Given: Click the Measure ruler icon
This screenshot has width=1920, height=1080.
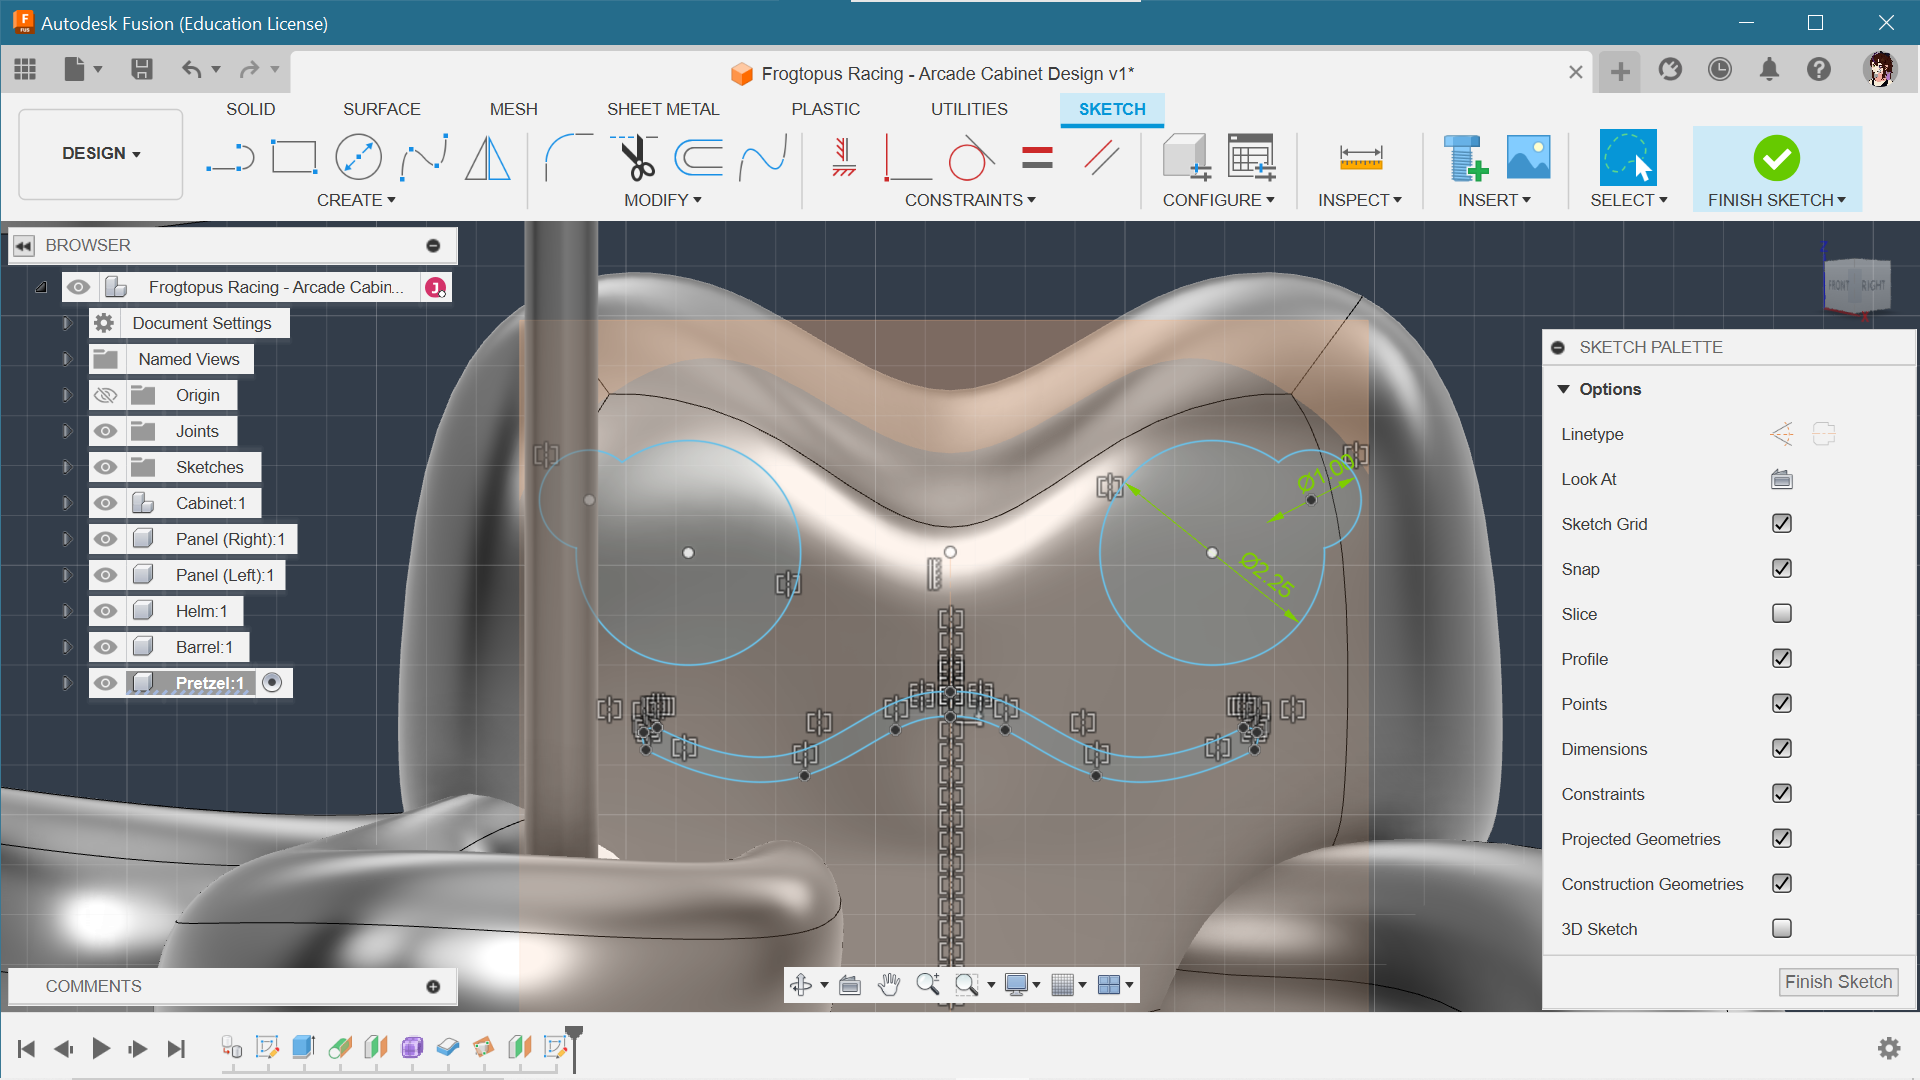Looking at the screenshot, I should (x=1361, y=158).
